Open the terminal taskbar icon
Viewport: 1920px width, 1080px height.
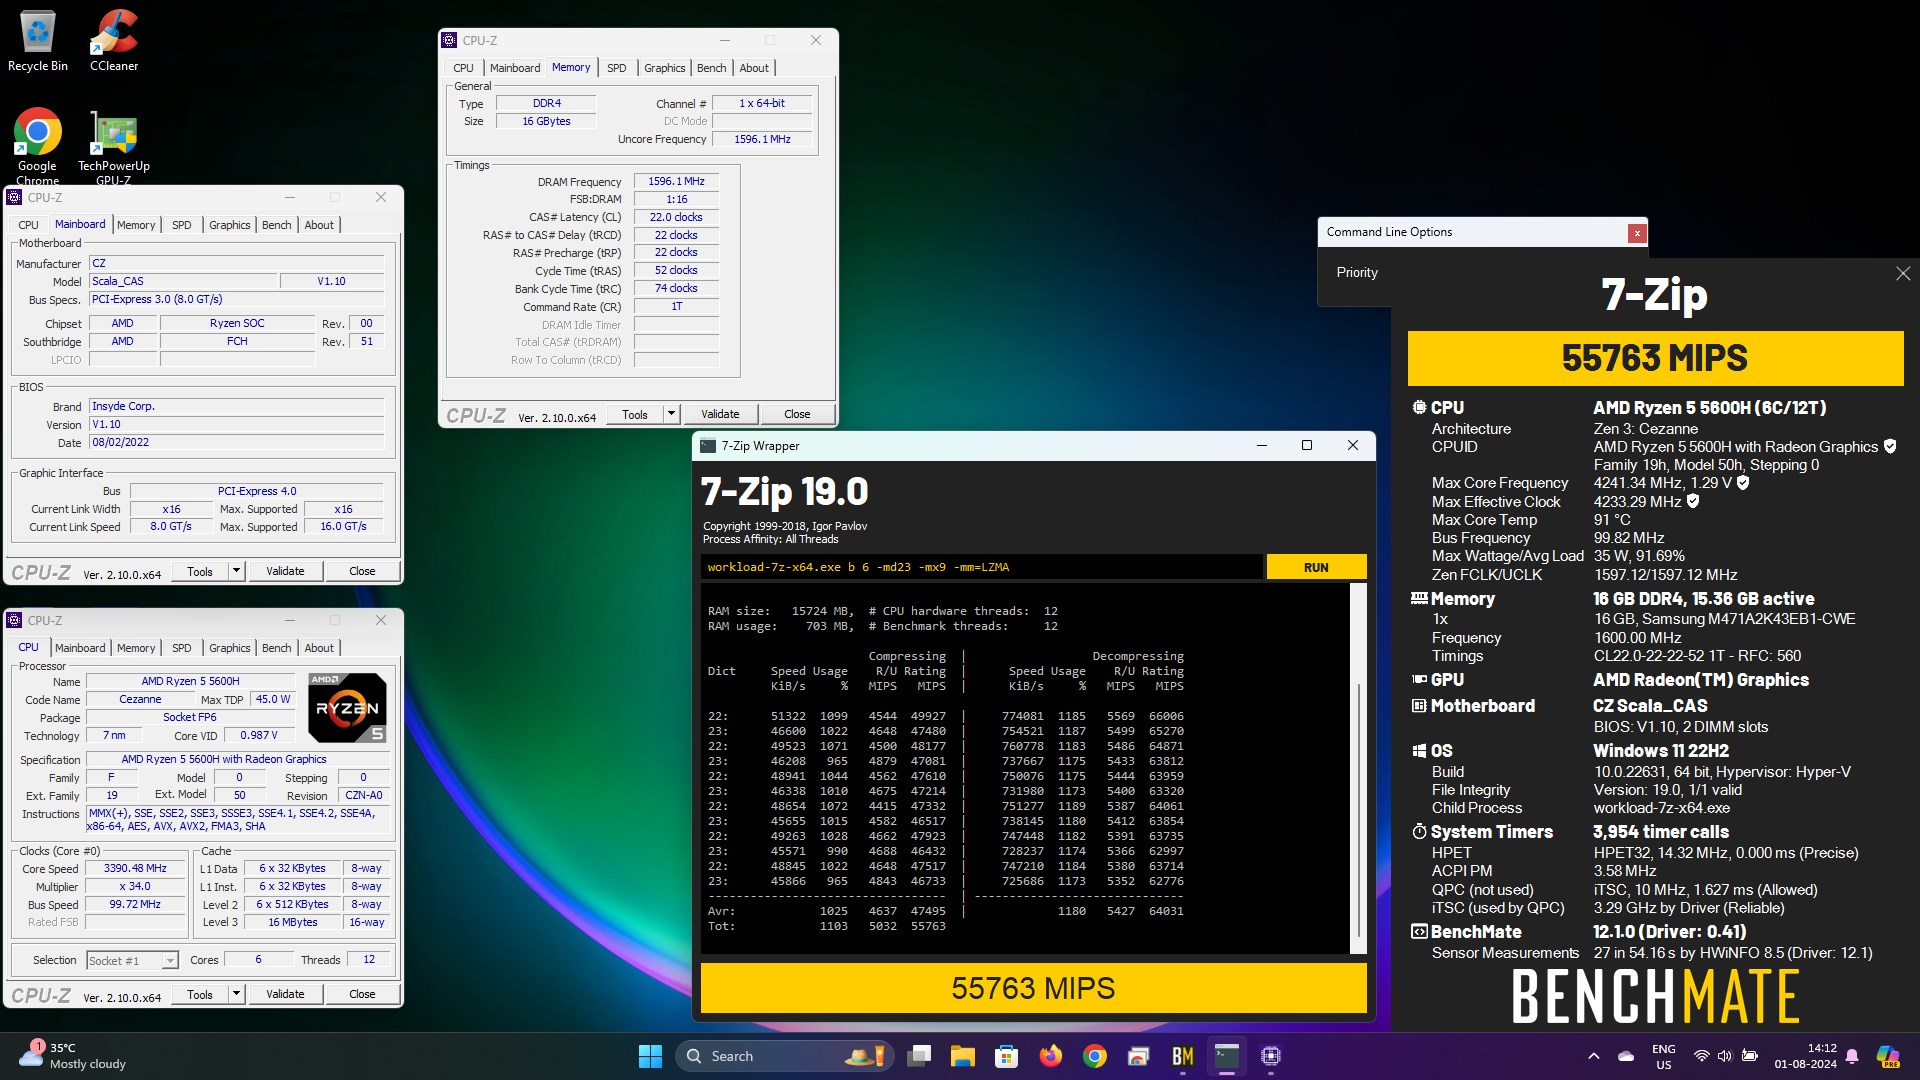point(1227,1056)
